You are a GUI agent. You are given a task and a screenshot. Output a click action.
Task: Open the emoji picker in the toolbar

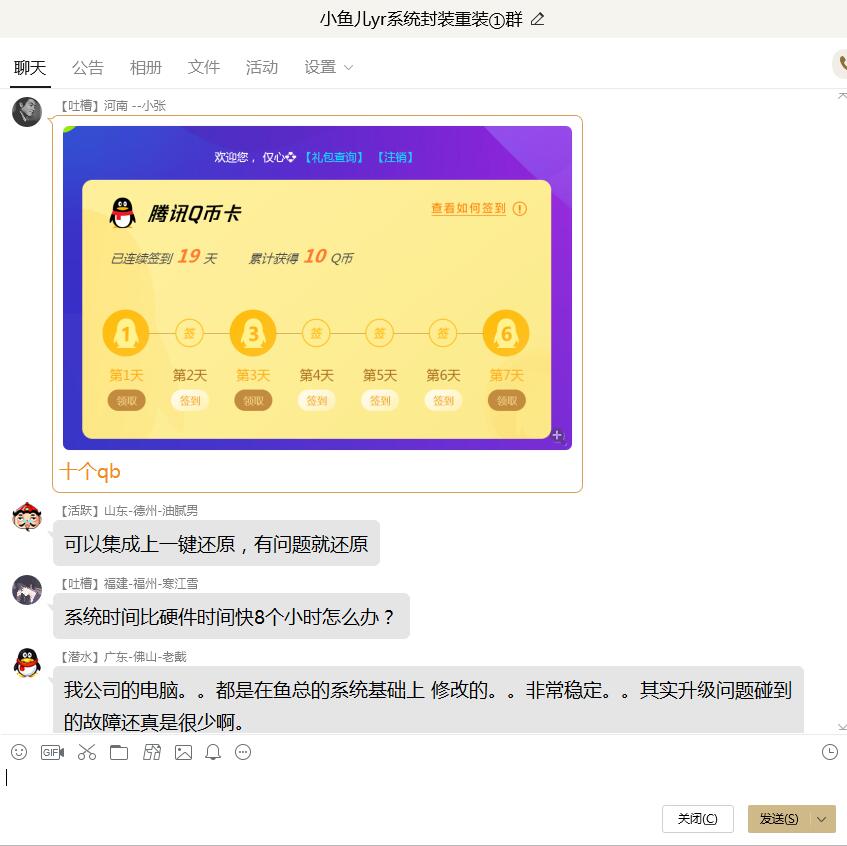19,752
